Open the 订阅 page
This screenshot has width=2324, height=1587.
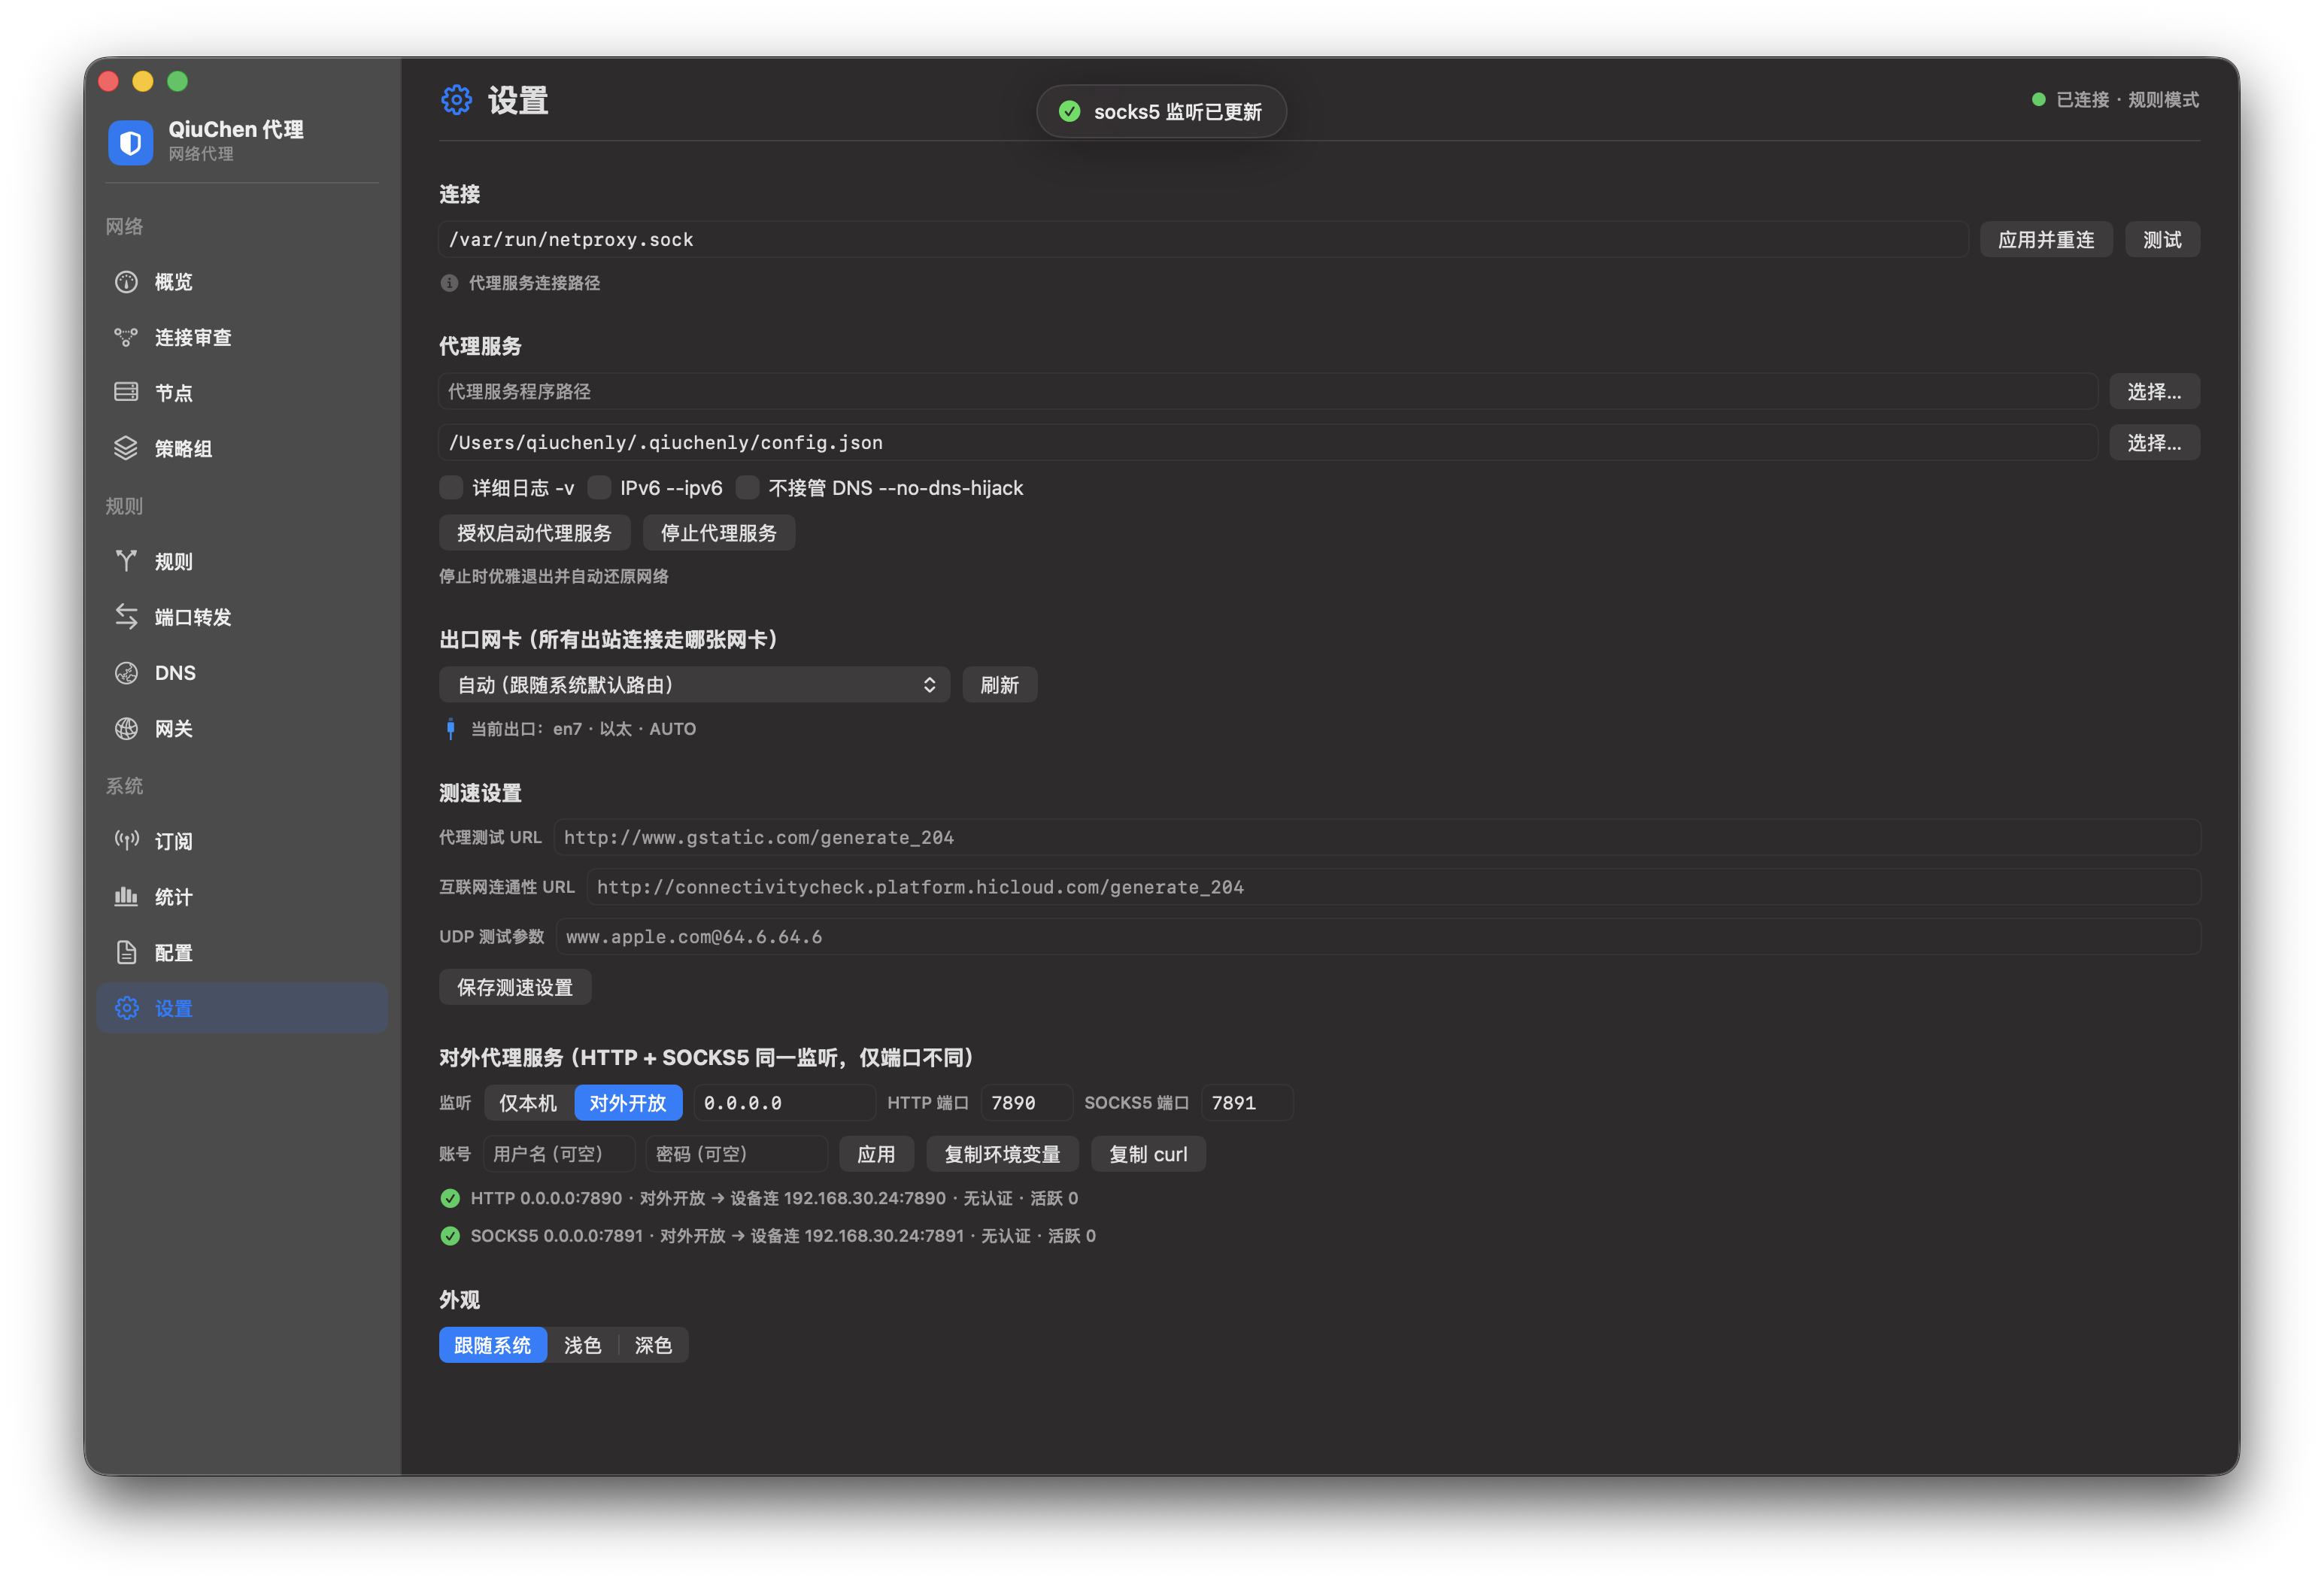click(242, 841)
